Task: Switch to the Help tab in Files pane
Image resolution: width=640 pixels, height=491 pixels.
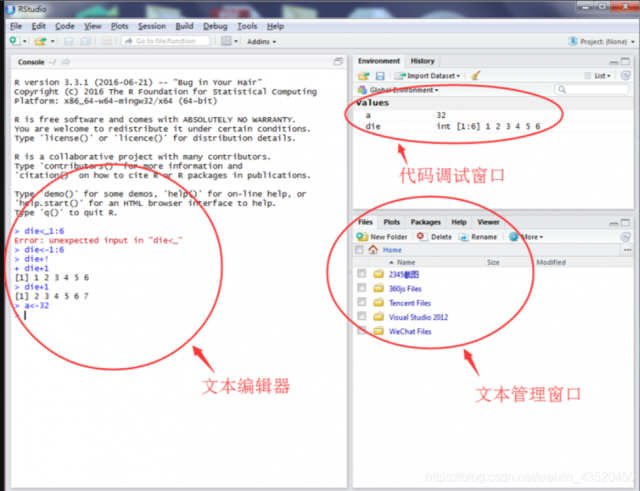Action: click(x=459, y=222)
